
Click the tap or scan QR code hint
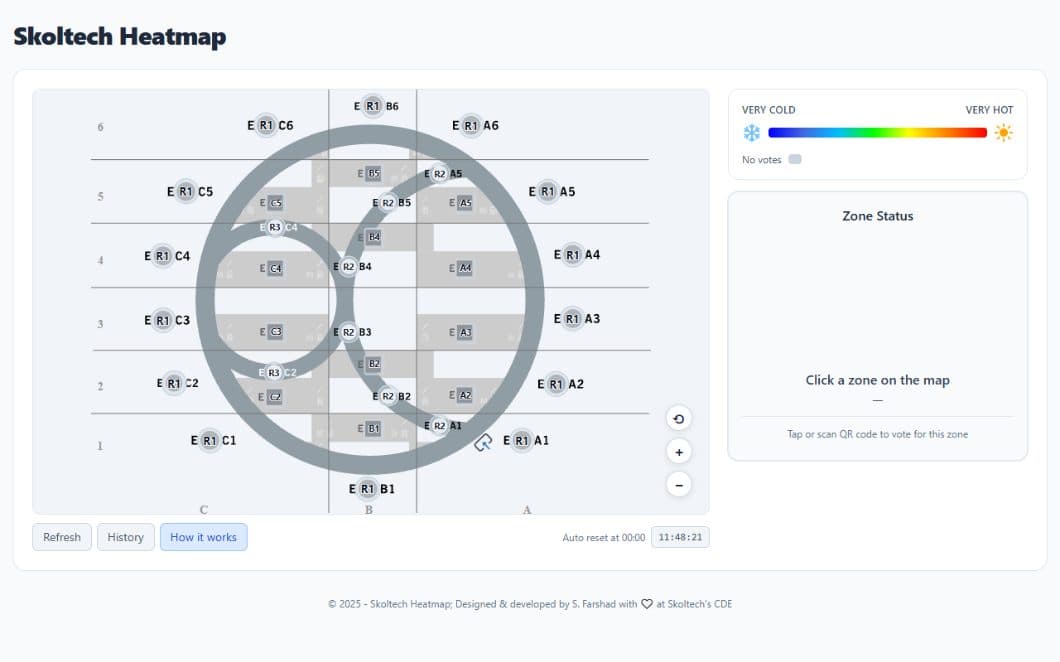pyautogui.click(x=877, y=434)
